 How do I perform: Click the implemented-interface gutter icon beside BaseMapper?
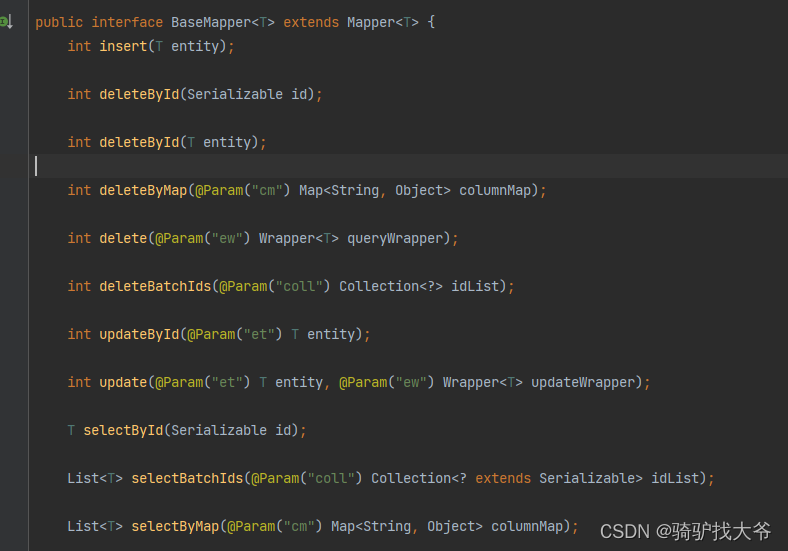[x=7, y=22]
